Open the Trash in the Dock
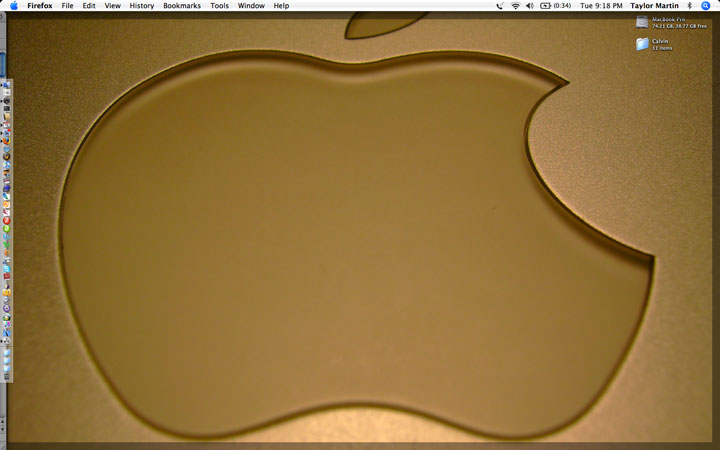The width and height of the screenshot is (720, 450). pyautogui.click(x=6, y=377)
